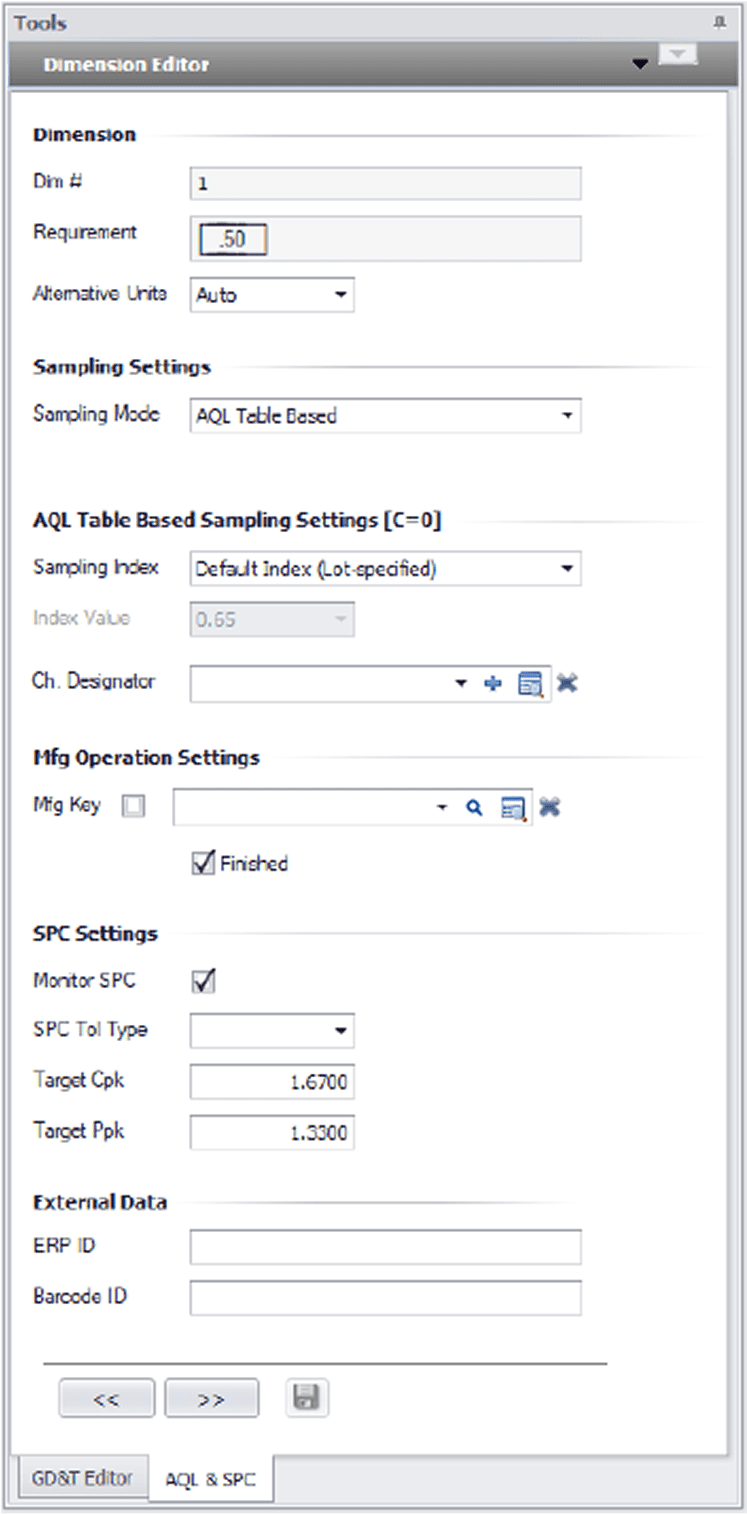Click the save floppy disk icon
747x1514 pixels.
307,1398
